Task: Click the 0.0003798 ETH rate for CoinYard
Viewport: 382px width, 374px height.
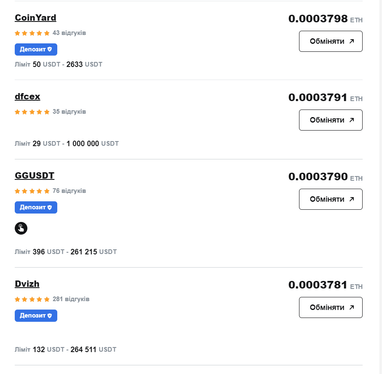Action: [x=325, y=19]
